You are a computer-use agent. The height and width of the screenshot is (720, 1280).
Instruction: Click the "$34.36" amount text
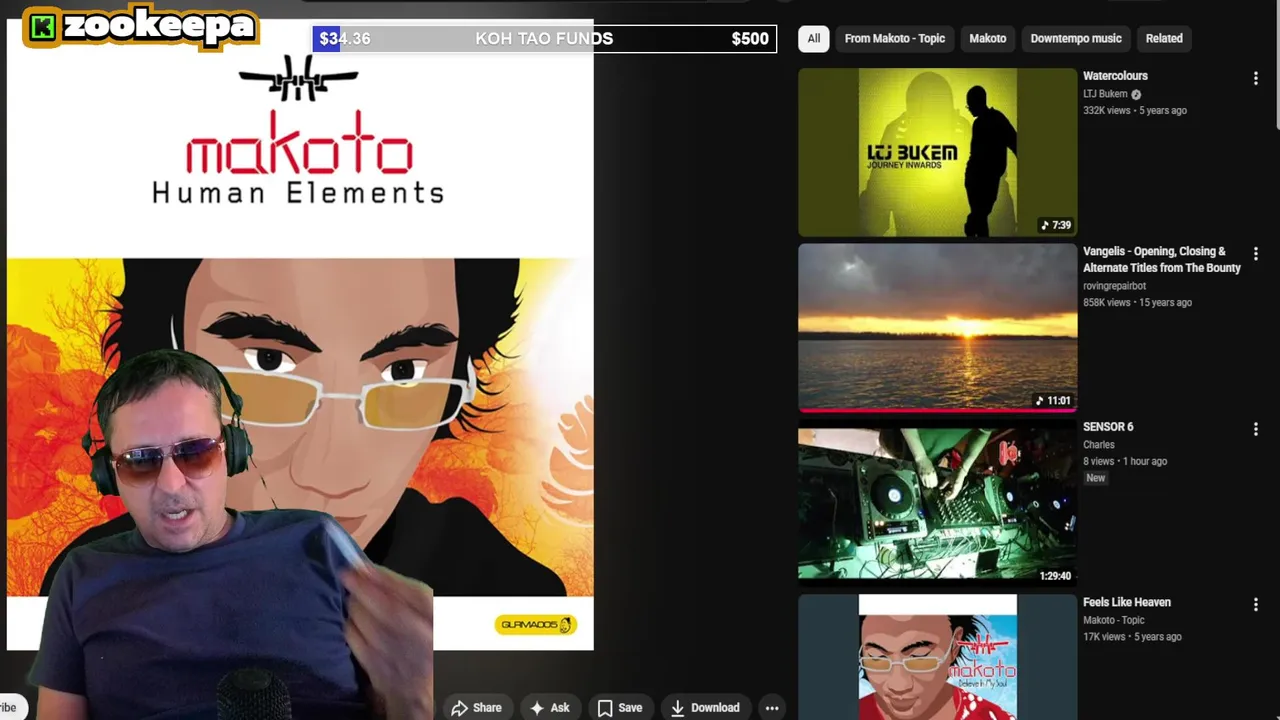tap(345, 39)
